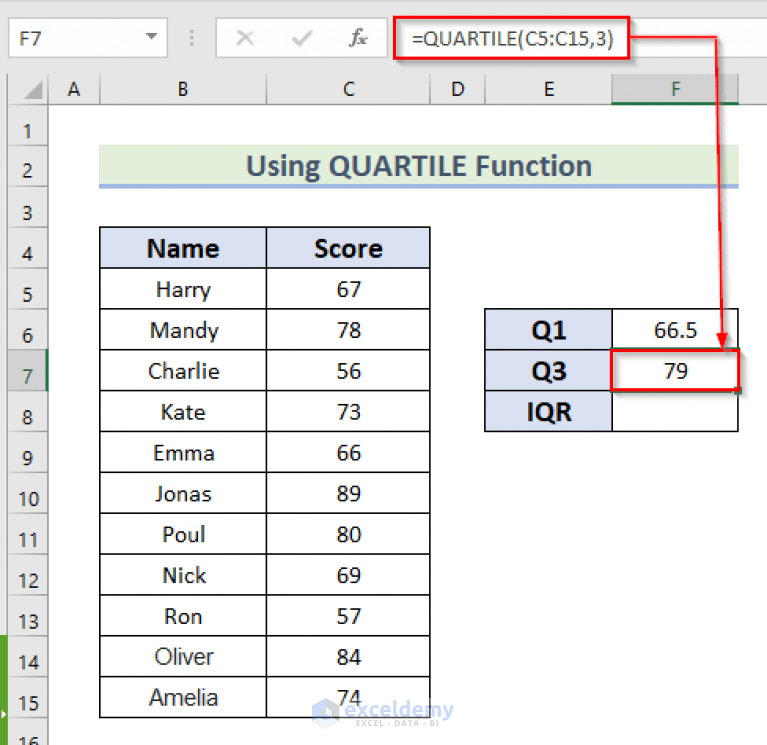Select the cell containing 'Mandy'
Screen dimensions: 767x745
183,330
